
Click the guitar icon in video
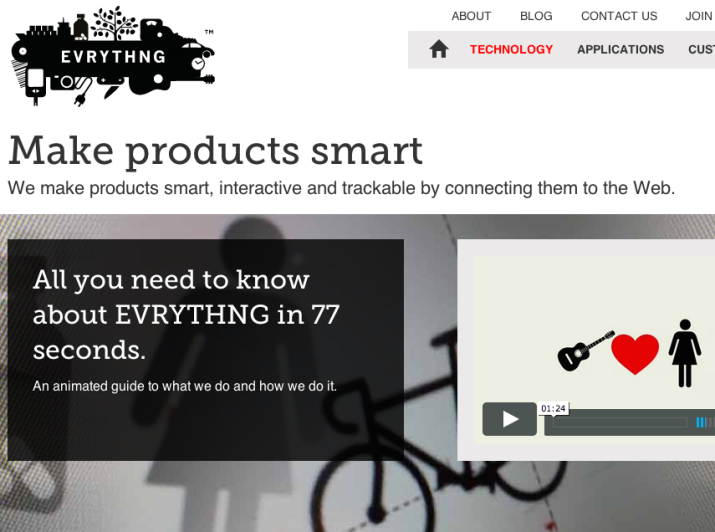click(585, 351)
